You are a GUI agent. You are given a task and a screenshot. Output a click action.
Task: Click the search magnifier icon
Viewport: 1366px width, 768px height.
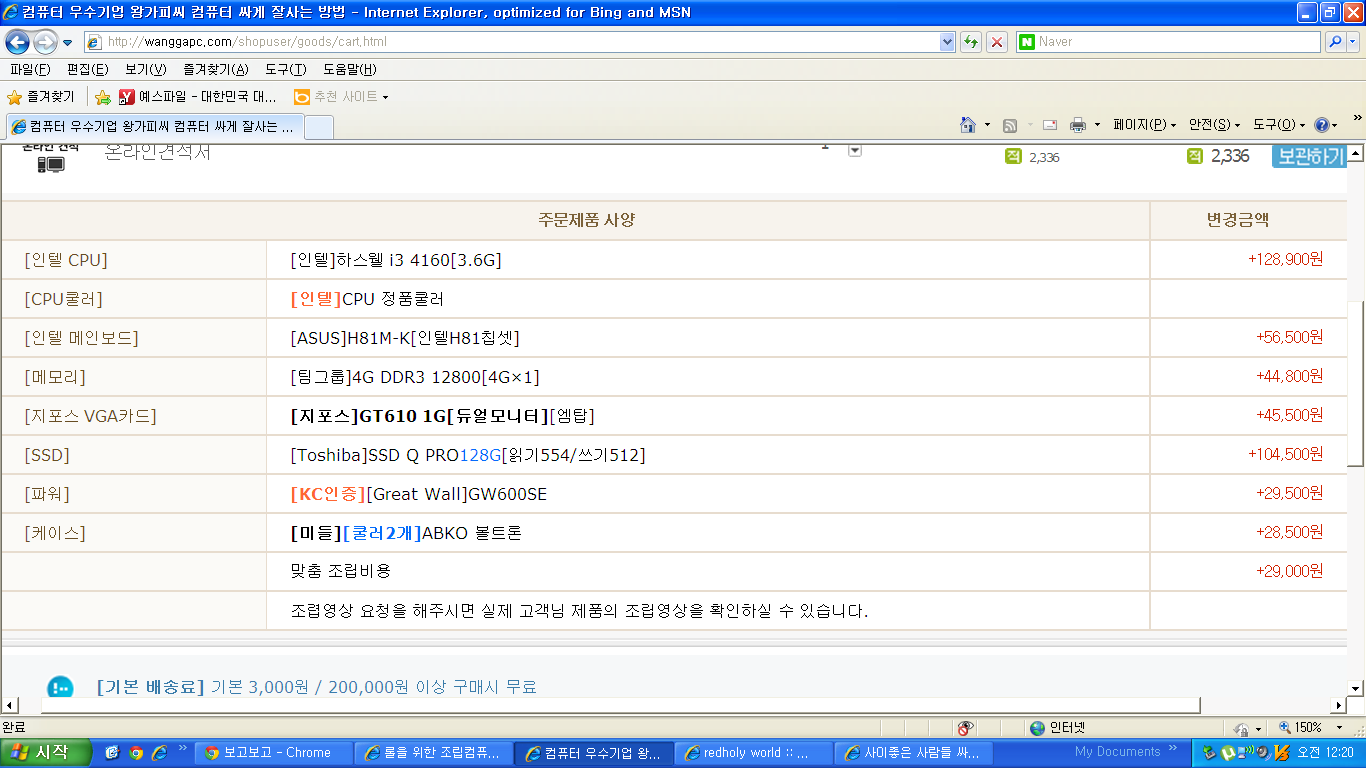tap(1335, 42)
